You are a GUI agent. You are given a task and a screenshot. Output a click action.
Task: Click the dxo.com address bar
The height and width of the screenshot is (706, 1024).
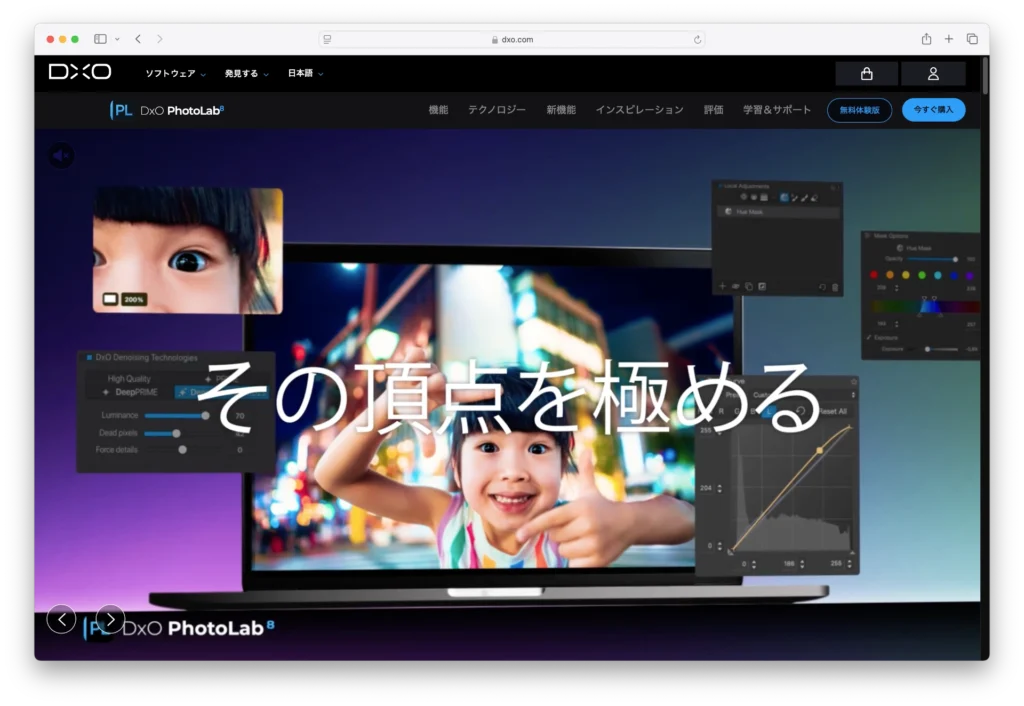click(512, 39)
